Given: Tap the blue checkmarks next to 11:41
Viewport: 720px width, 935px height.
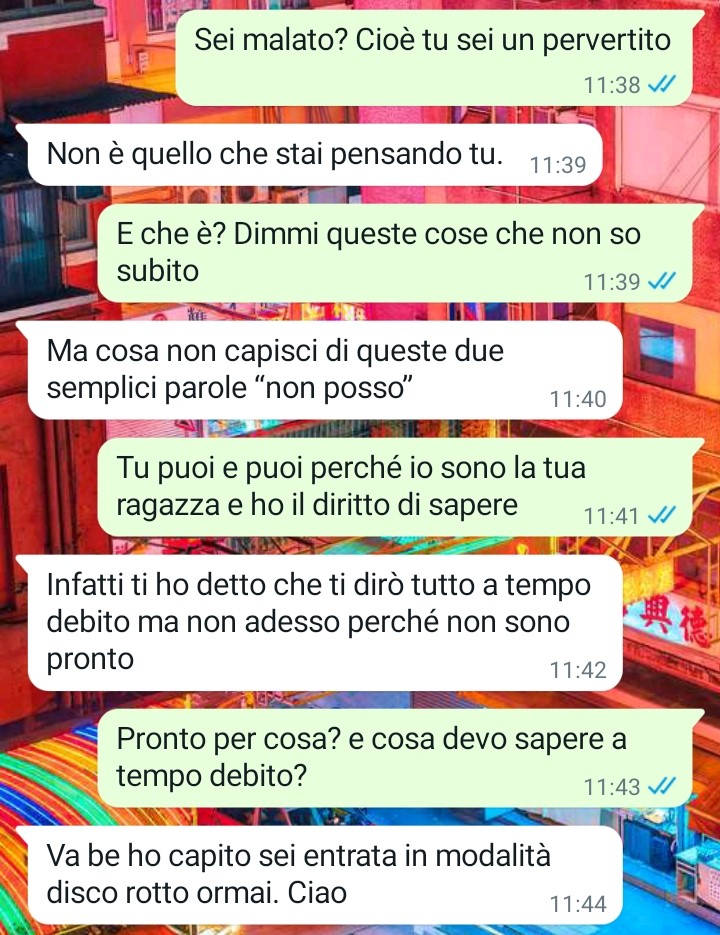Looking at the screenshot, I should 662,515.
